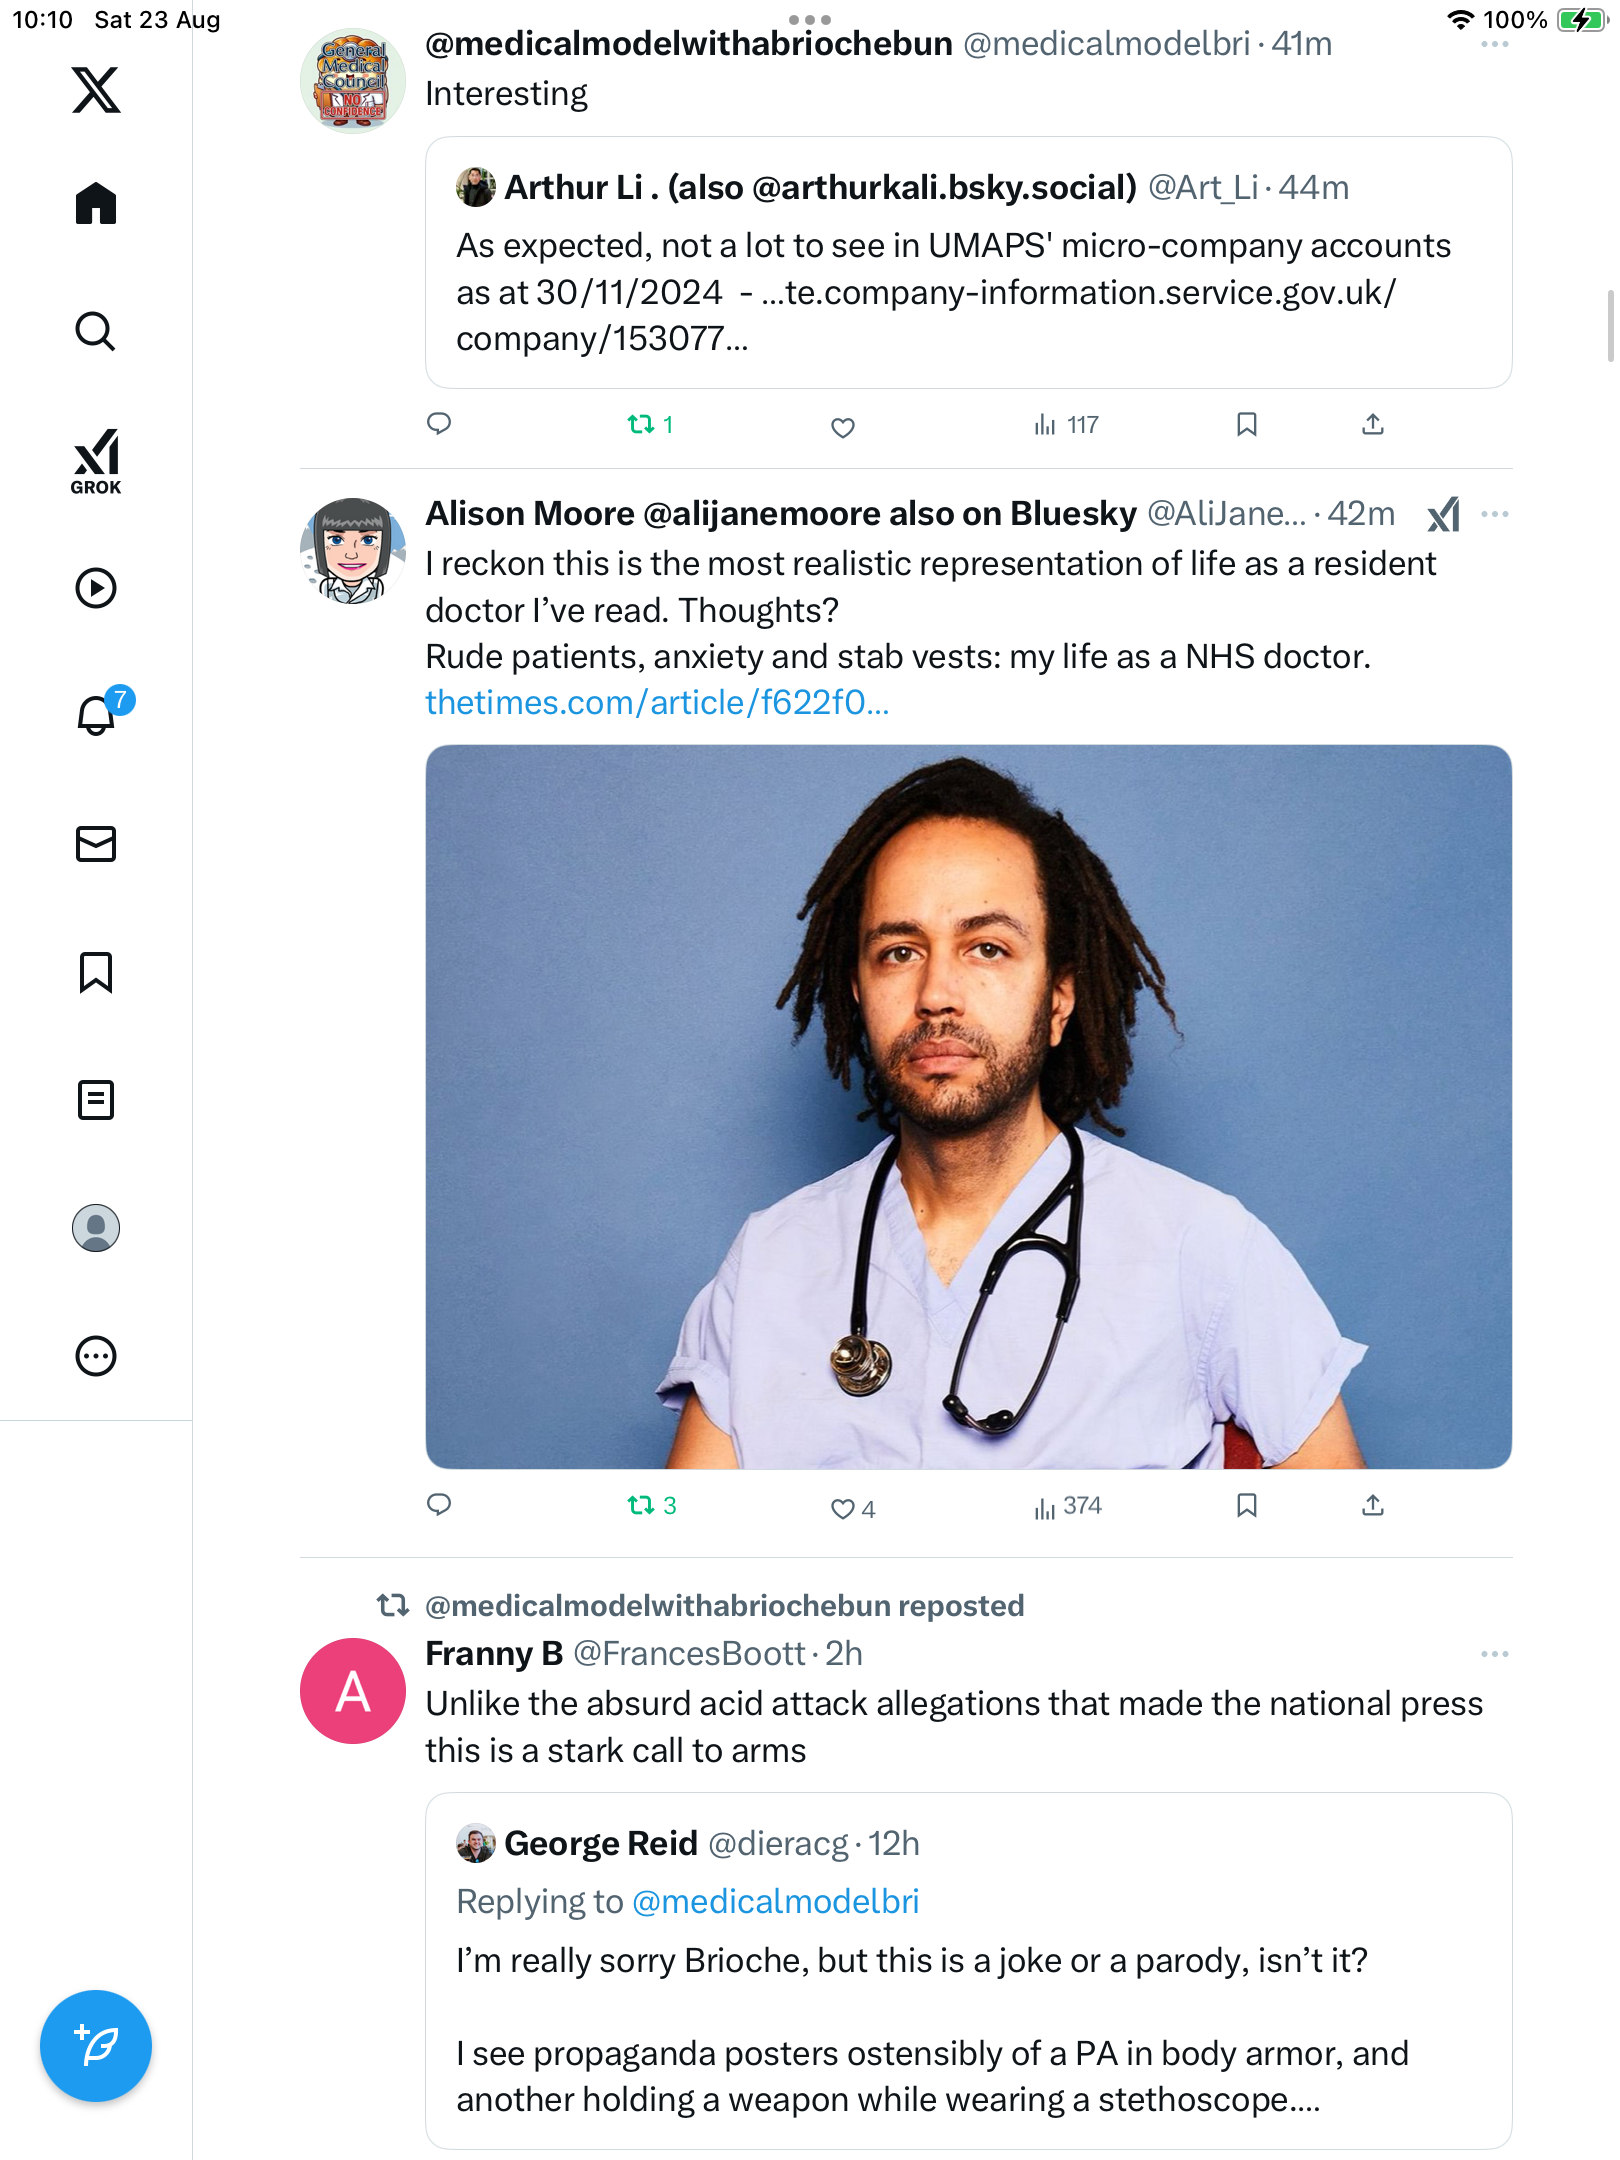This screenshot has height=2160, width=1620.
Task: Open the Grok sidebar icon
Action: [96, 460]
